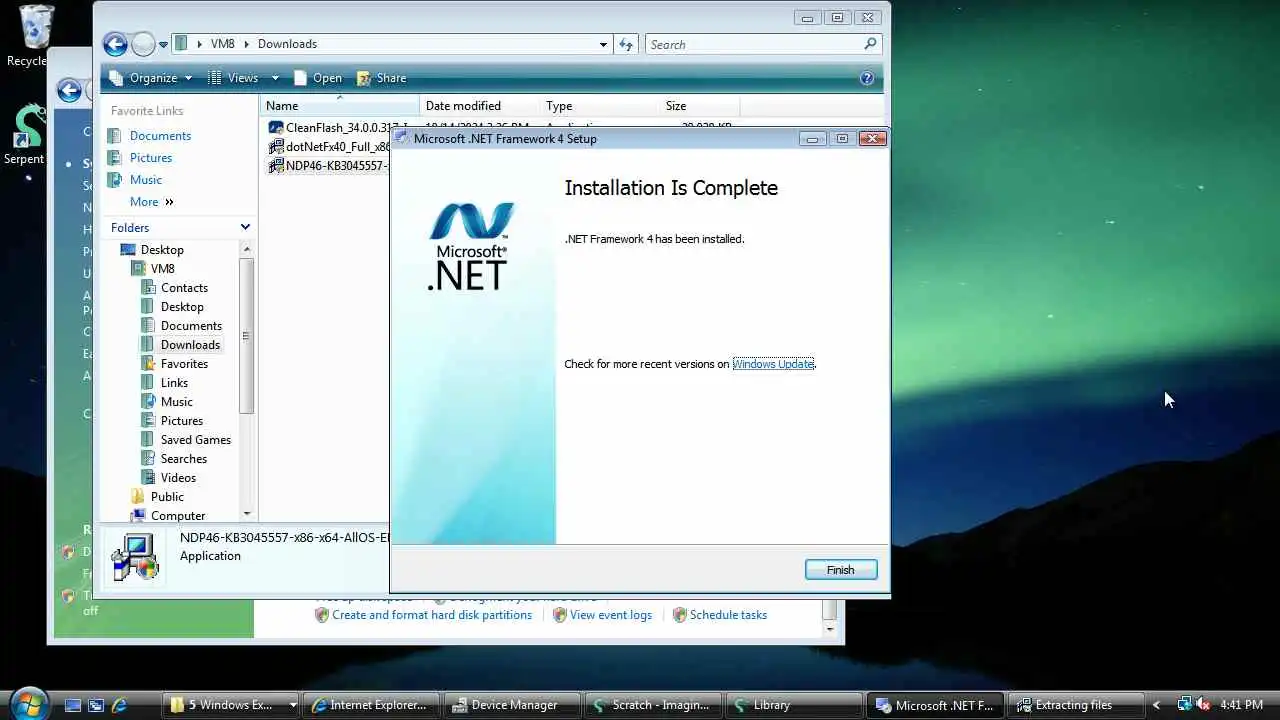Click More in Favorite Links
Image resolution: width=1280 pixels, height=720 pixels.
151,202
